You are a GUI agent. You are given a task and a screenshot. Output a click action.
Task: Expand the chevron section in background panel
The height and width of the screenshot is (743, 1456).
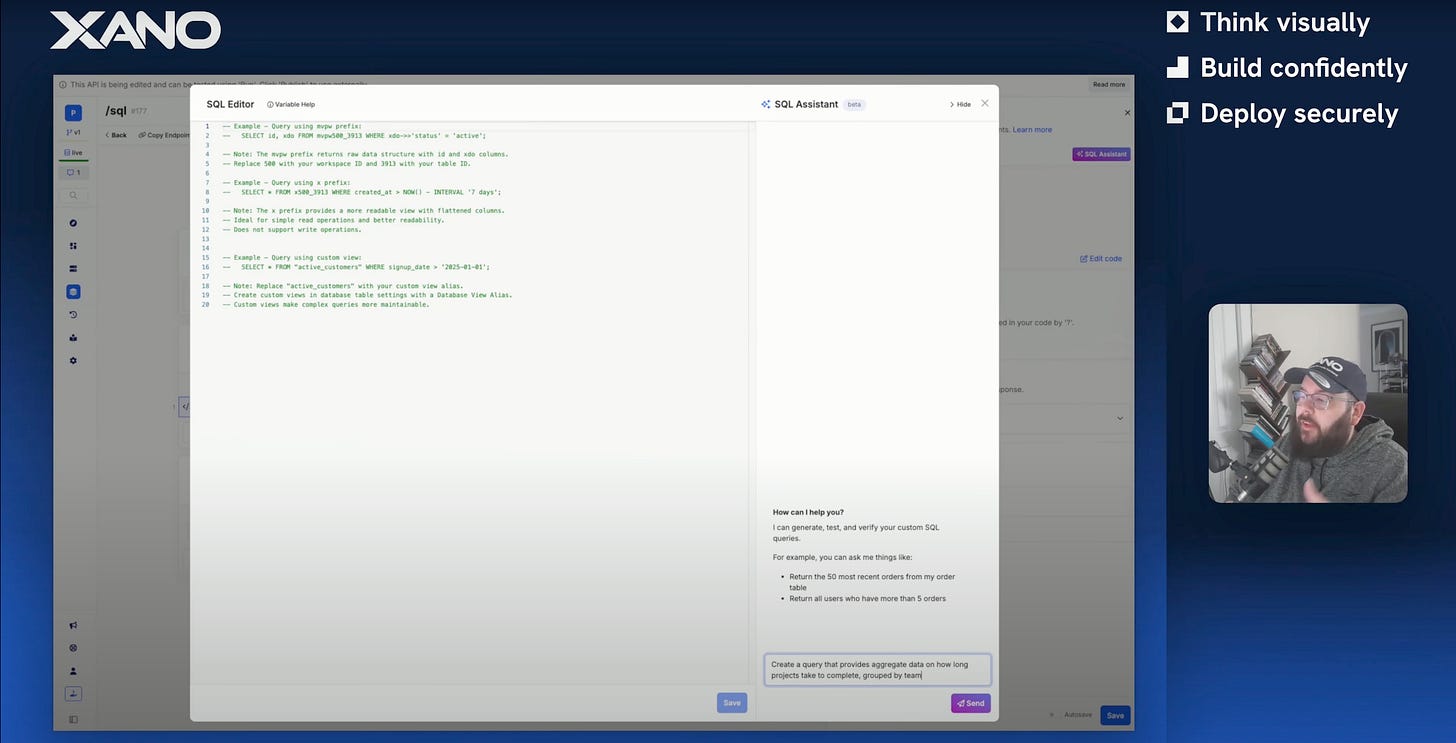(1120, 418)
